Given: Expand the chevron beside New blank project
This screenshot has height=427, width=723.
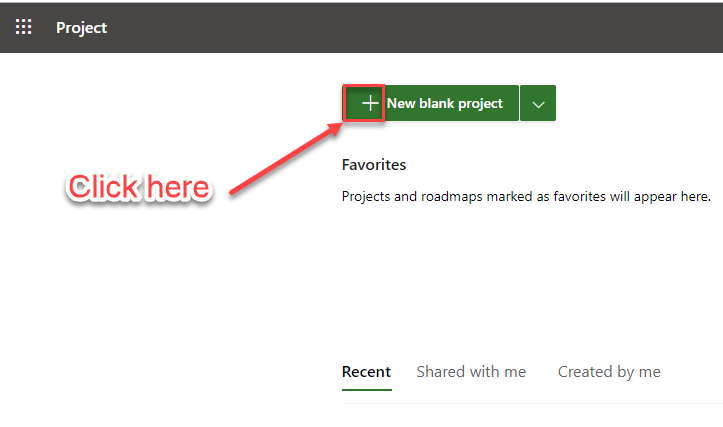Looking at the screenshot, I should pos(538,103).
